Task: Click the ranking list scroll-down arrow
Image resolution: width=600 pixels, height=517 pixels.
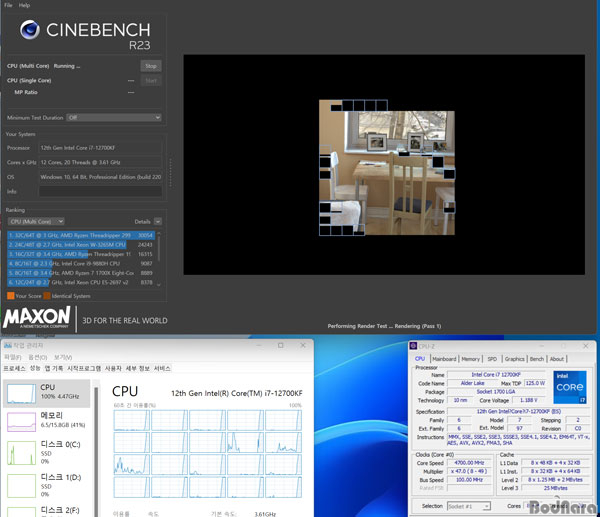Action: click(x=159, y=284)
